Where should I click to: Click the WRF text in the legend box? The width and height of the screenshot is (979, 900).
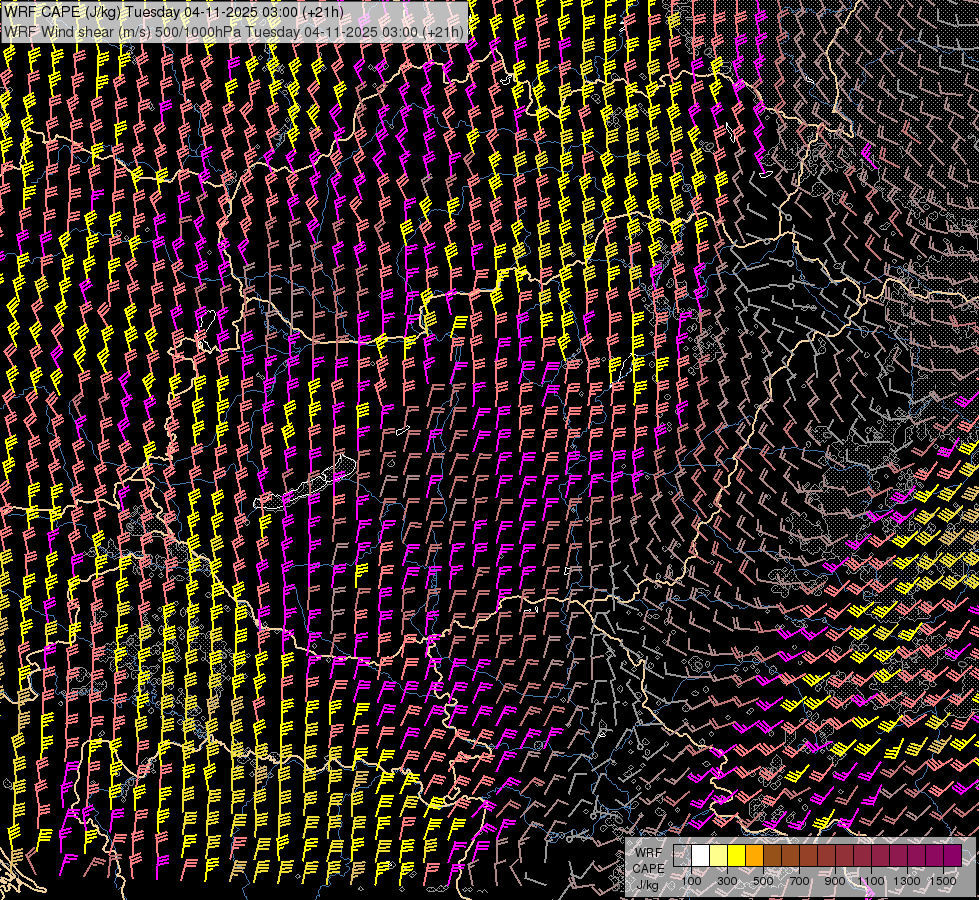point(647,853)
